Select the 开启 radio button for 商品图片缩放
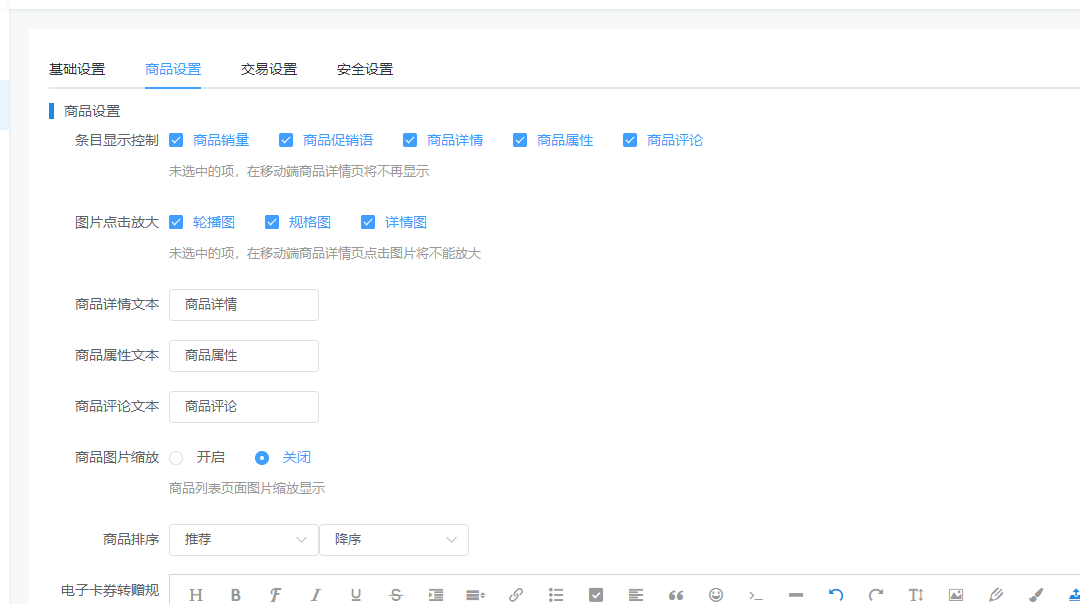Image resolution: width=1080 pixels, height=604 pixels. click(x=176, y=457)
